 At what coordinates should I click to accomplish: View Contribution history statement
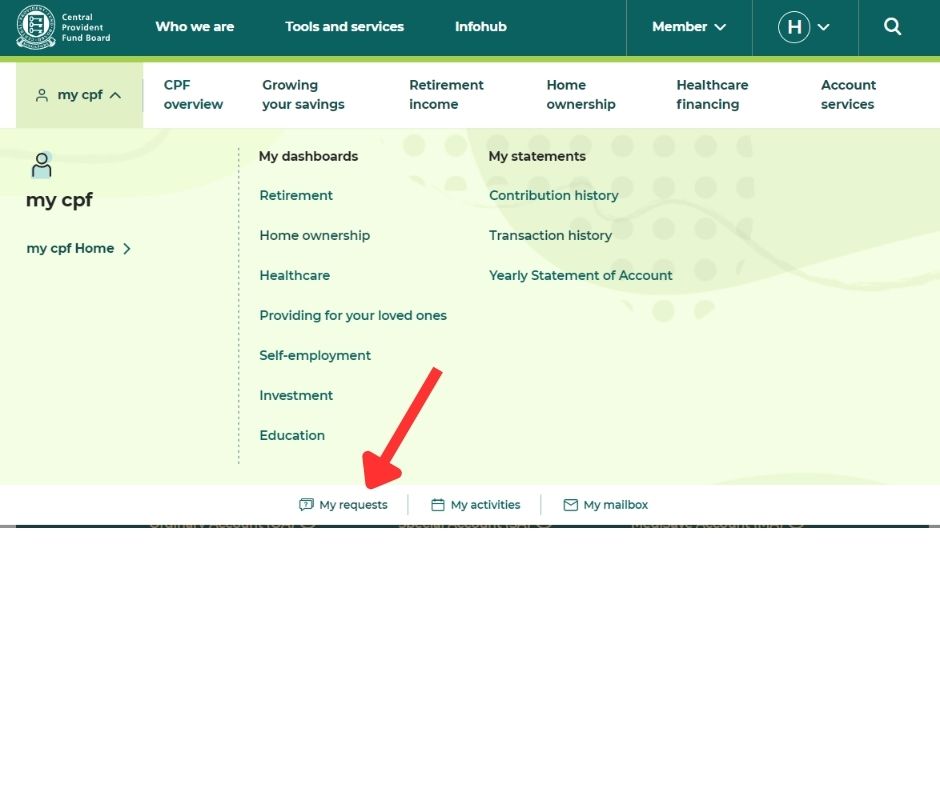tap(553, 196)
